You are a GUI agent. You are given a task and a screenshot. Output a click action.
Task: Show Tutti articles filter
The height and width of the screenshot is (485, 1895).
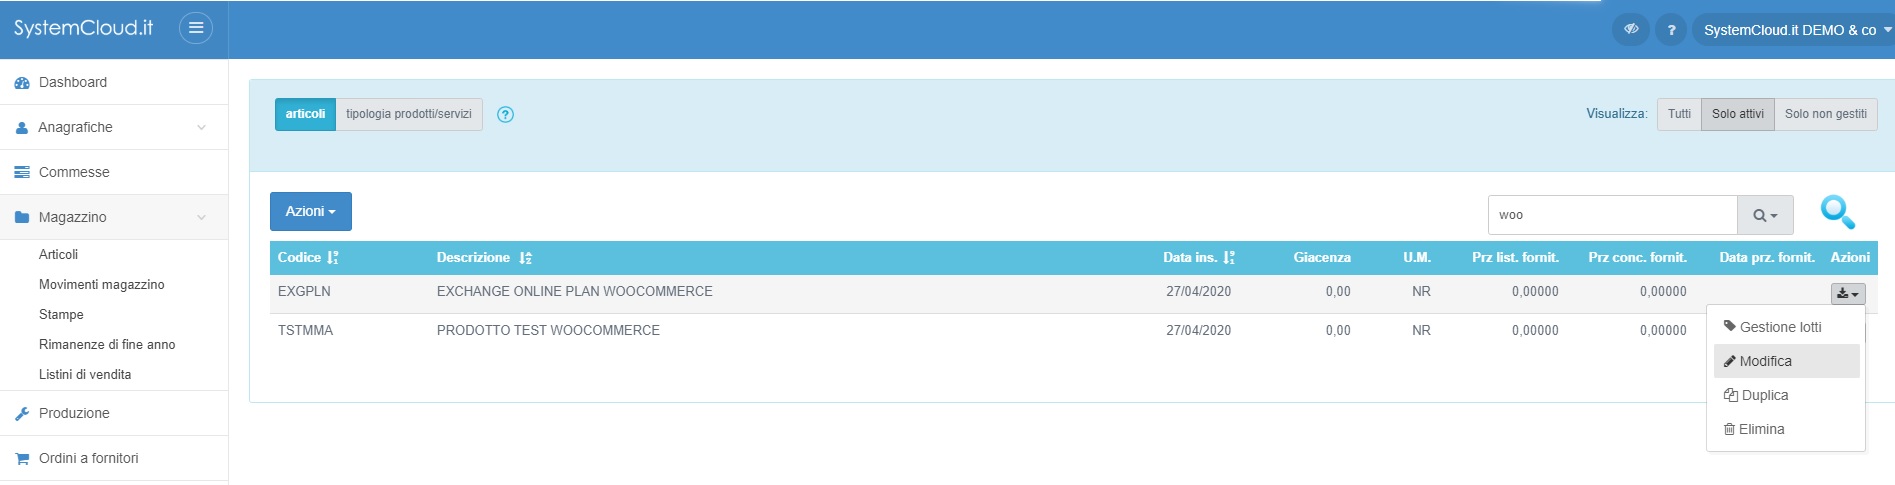coord(1679,114)
